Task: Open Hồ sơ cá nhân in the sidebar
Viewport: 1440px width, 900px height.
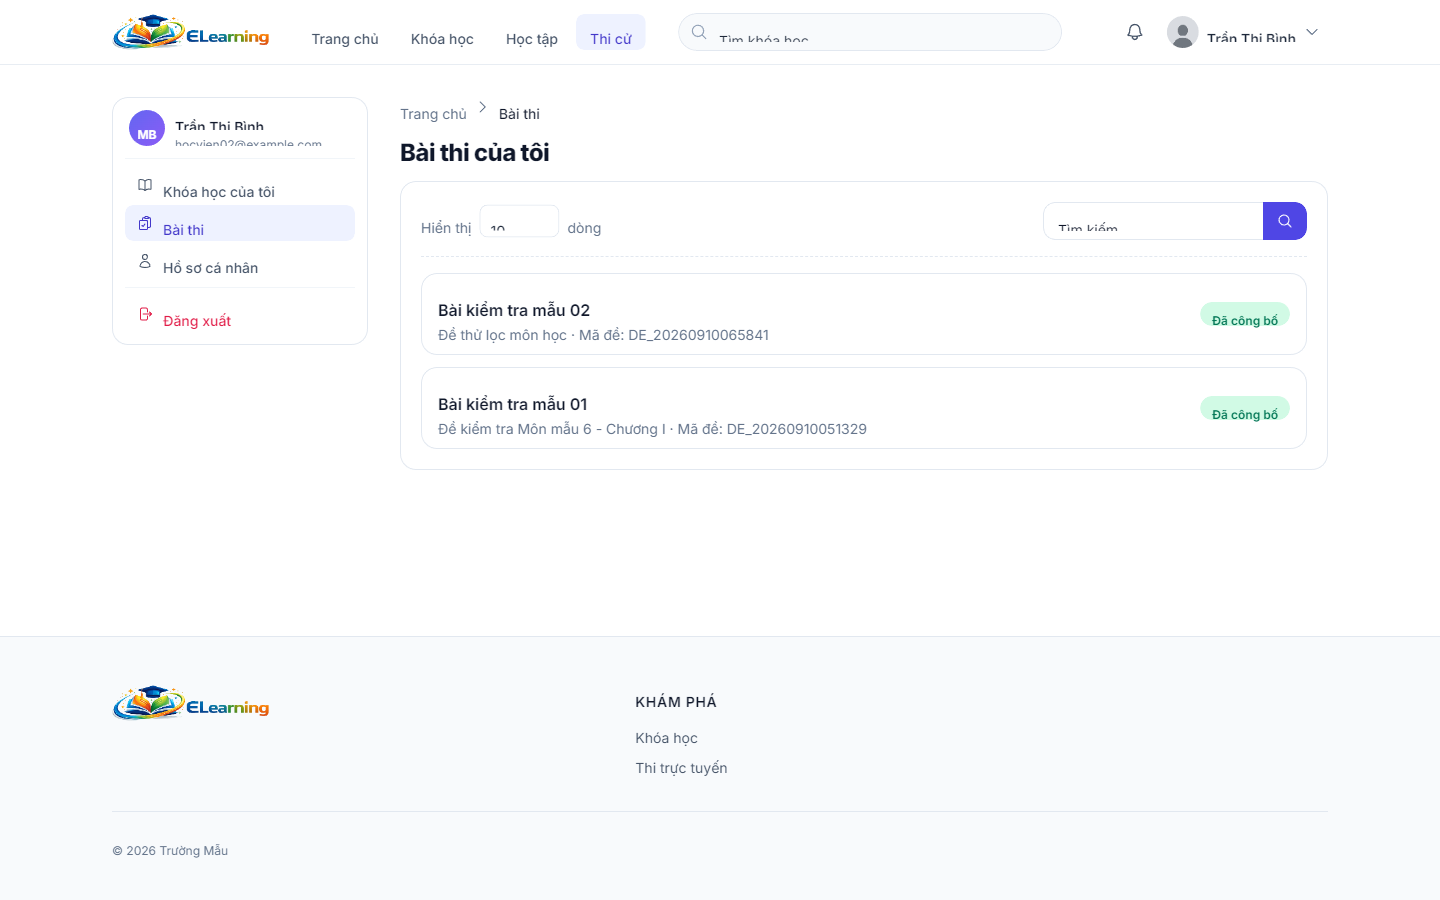Action: tap(240, 262)
